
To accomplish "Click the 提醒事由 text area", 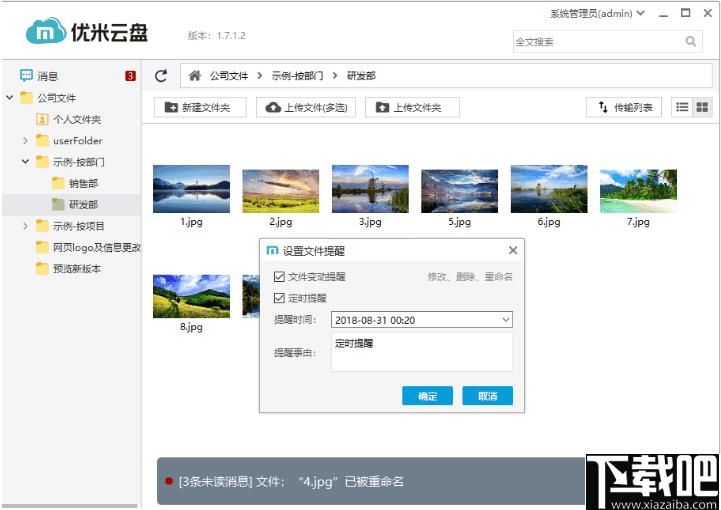I will pyautogui.click(x=422, y=352).
